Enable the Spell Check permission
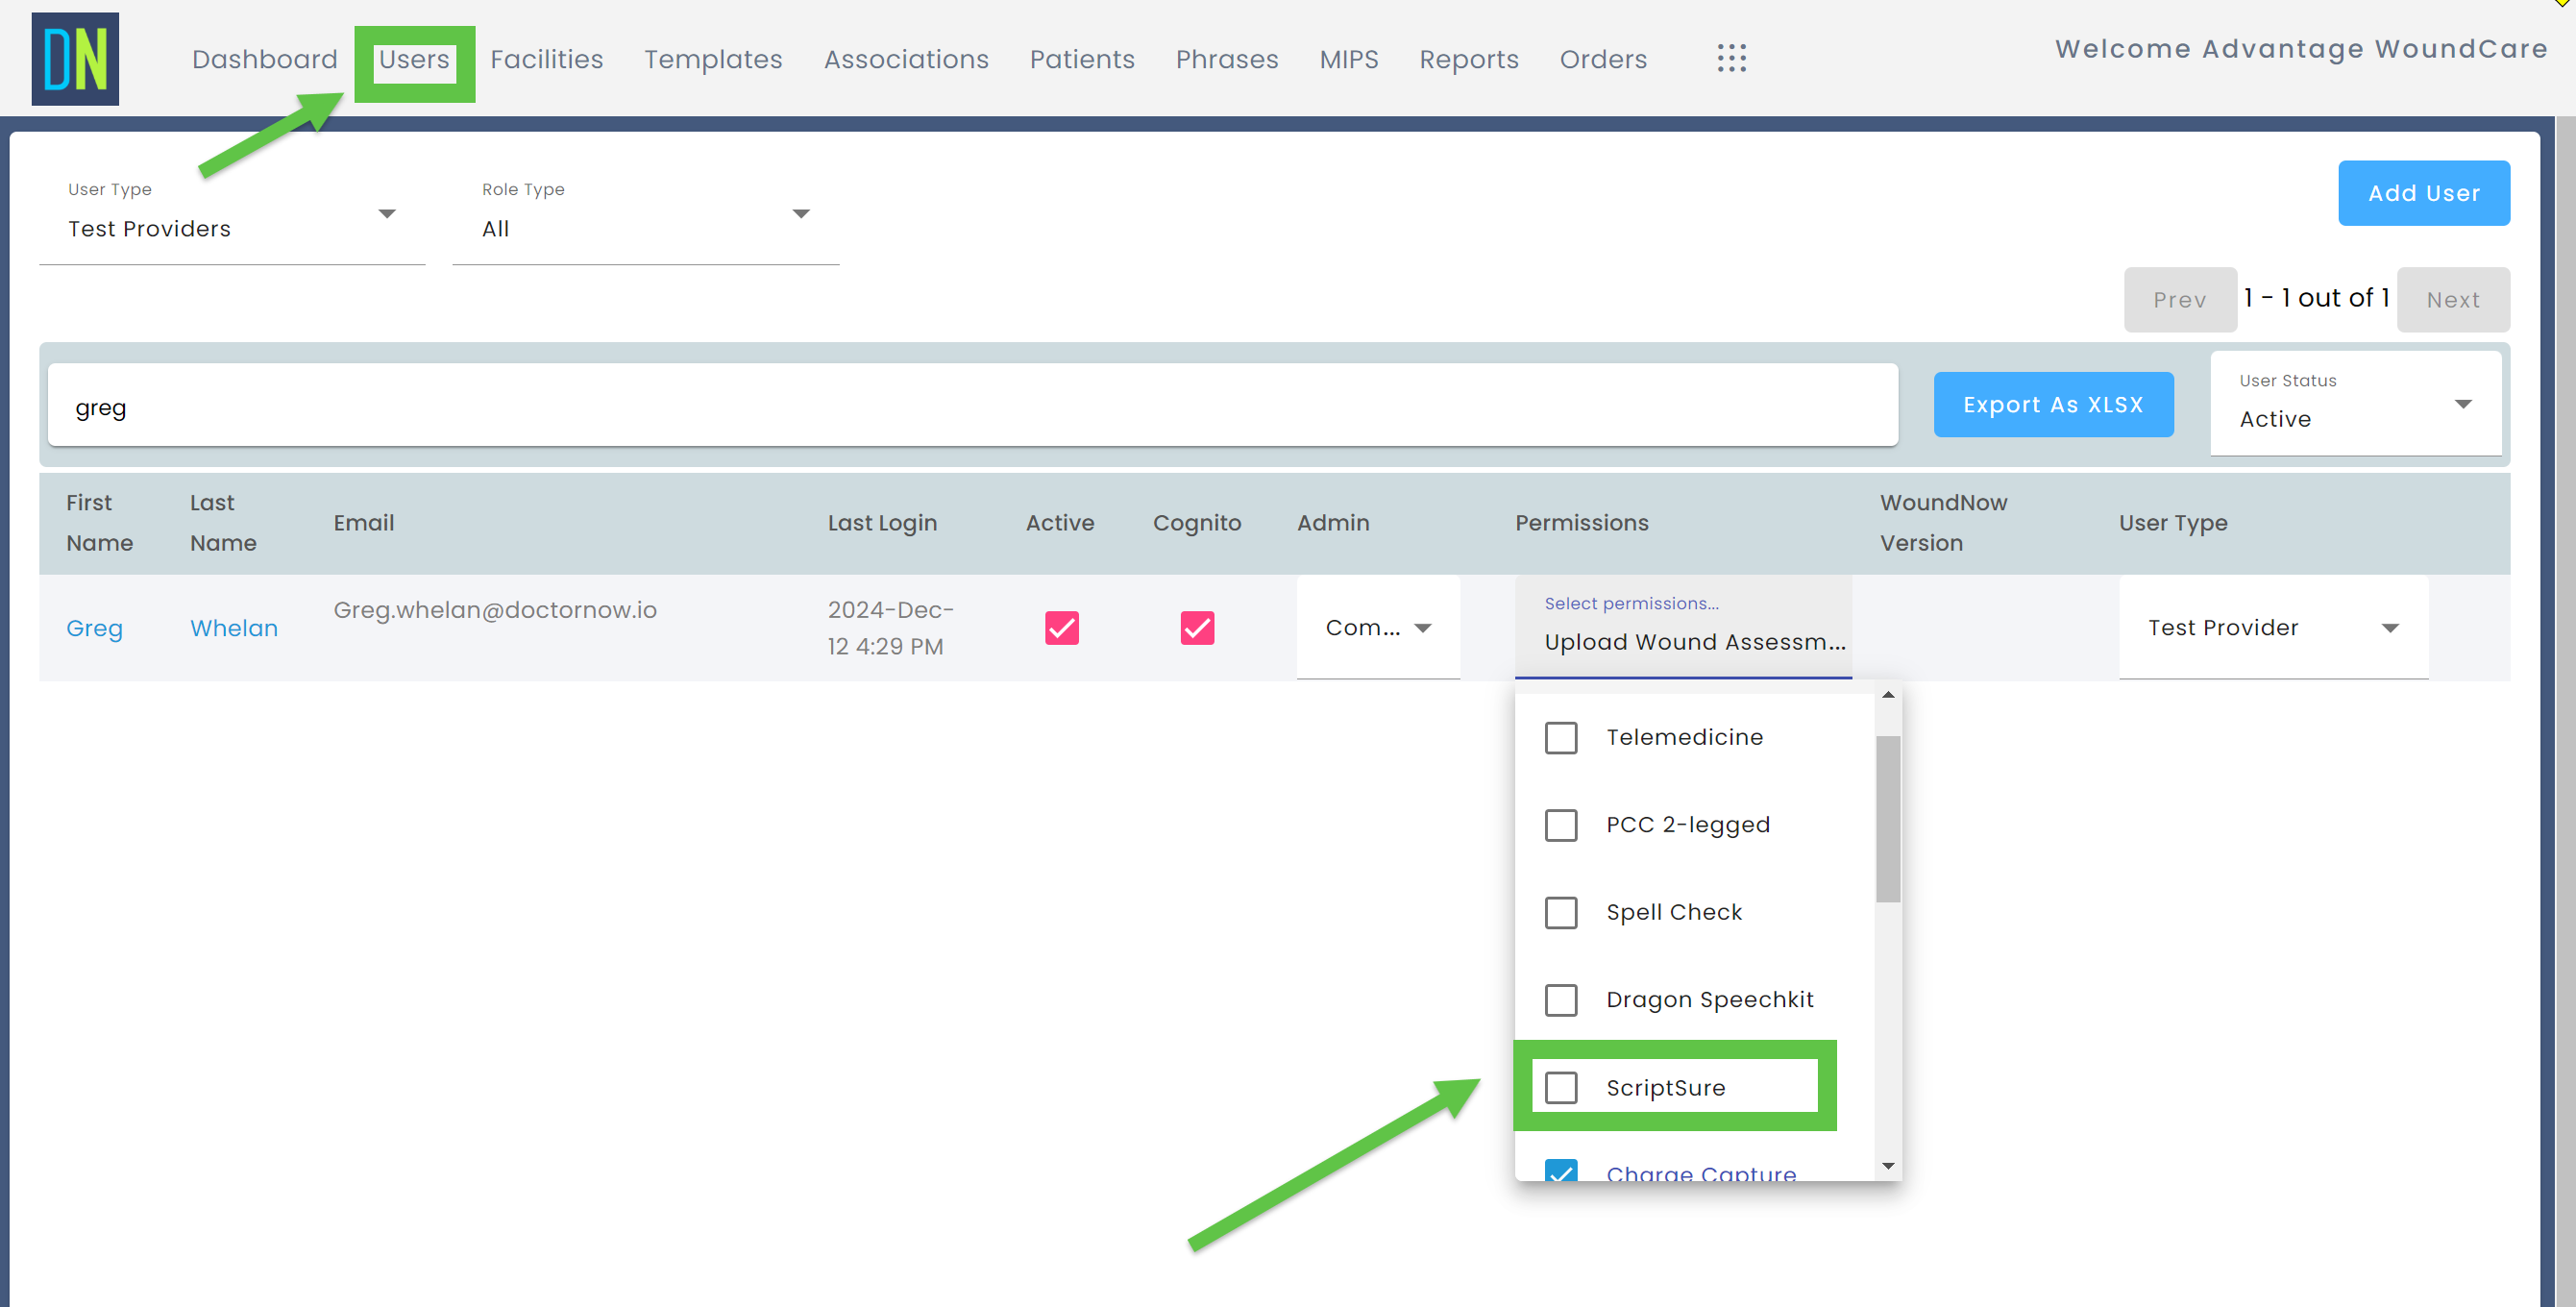 tap(1560, 912)
